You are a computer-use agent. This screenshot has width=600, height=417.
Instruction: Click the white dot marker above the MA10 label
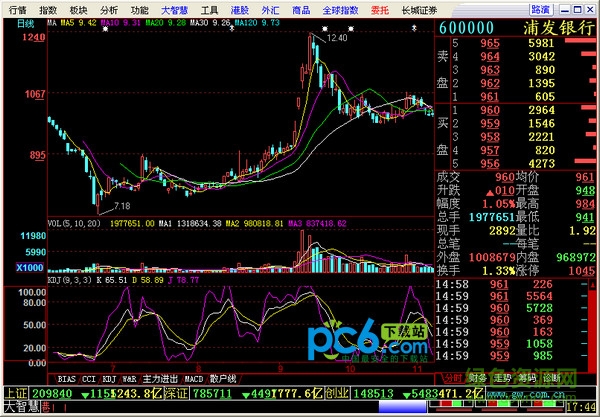pyautogui.click(x=105, y=29)
